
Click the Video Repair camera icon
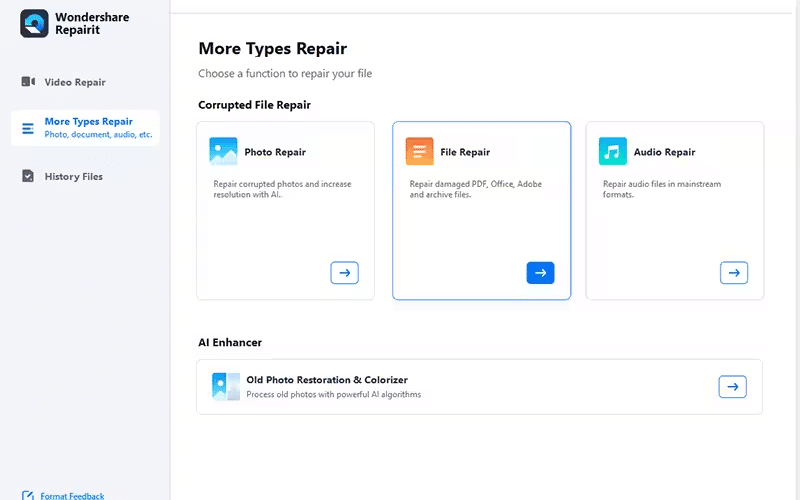(27, 82)
